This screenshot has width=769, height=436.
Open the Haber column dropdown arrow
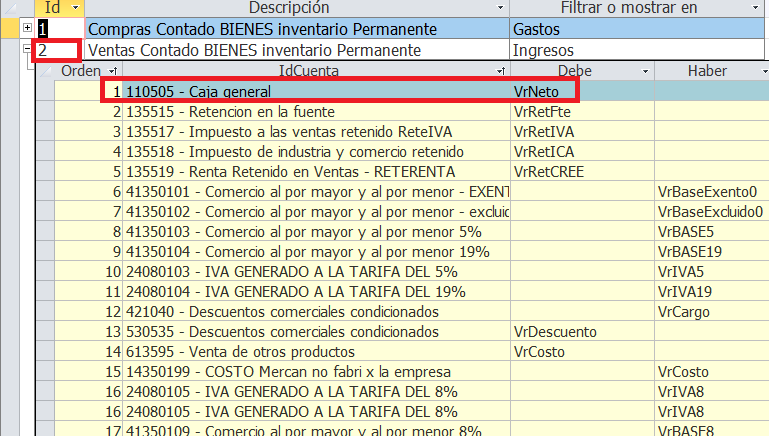(765, 71)
